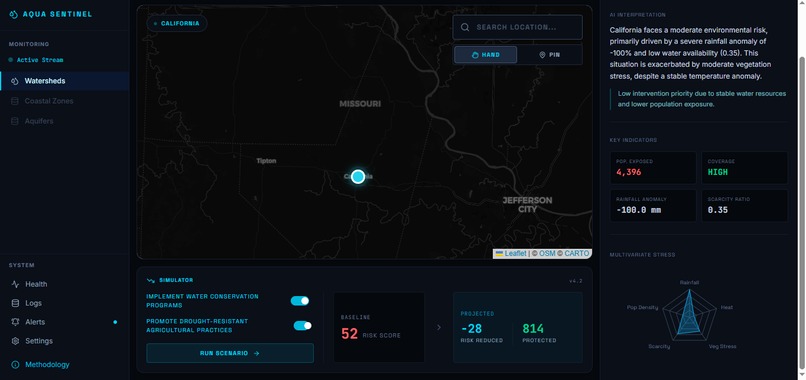Click the Missouri map label
The image size is (806, 380).
pos(360,104)
